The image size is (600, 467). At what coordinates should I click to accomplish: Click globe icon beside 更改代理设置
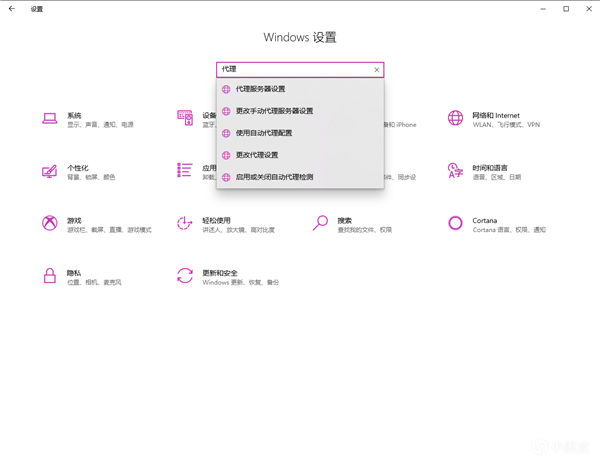[x=226, y=155]
